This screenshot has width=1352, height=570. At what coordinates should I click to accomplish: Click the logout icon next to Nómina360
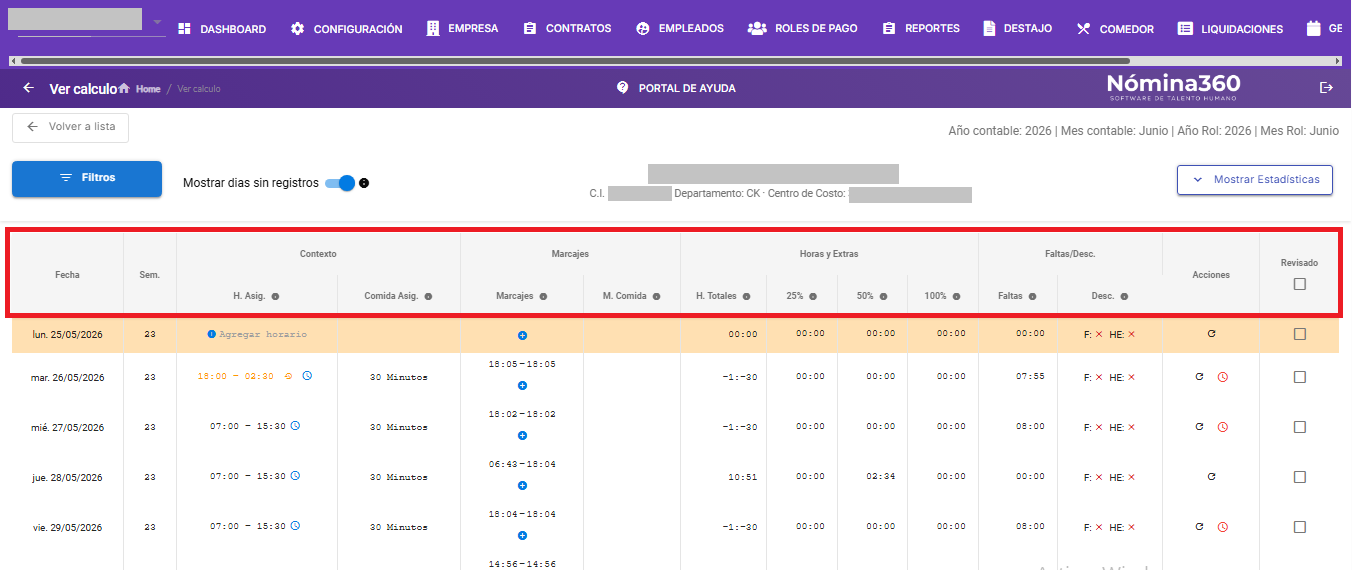pyautogui.click(x=1327, y=88)
